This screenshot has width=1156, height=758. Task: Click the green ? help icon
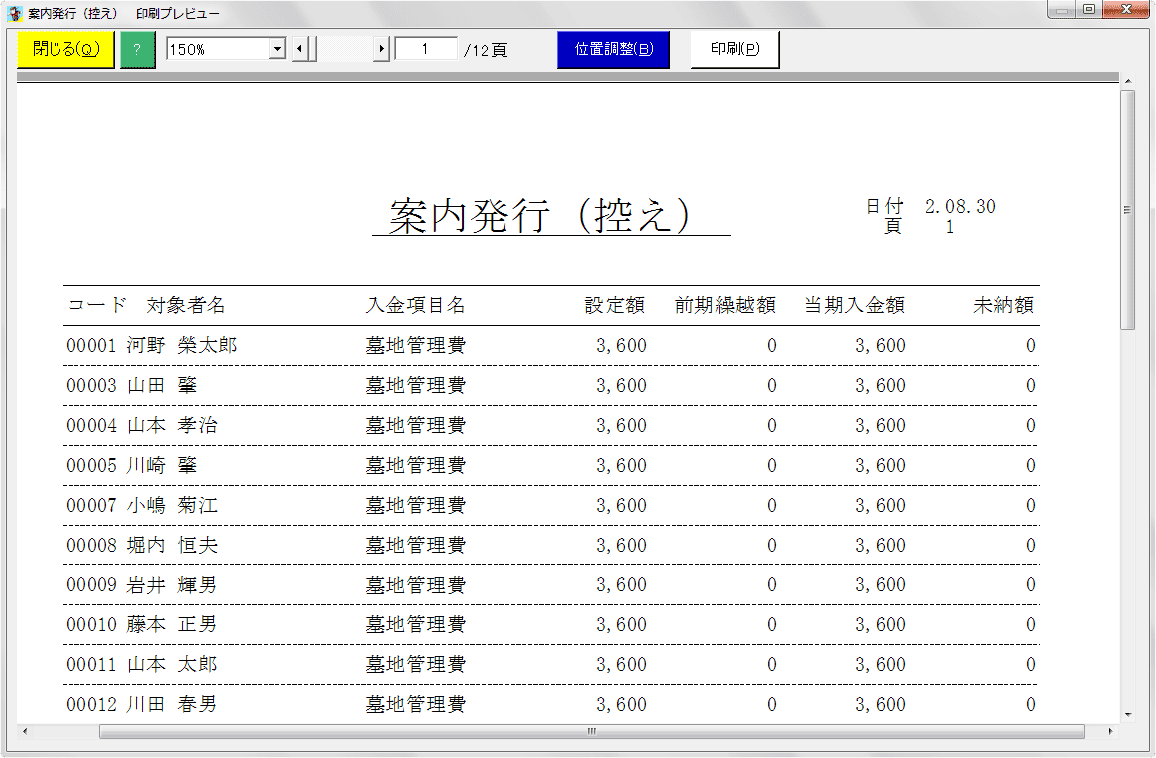[137, 48]
